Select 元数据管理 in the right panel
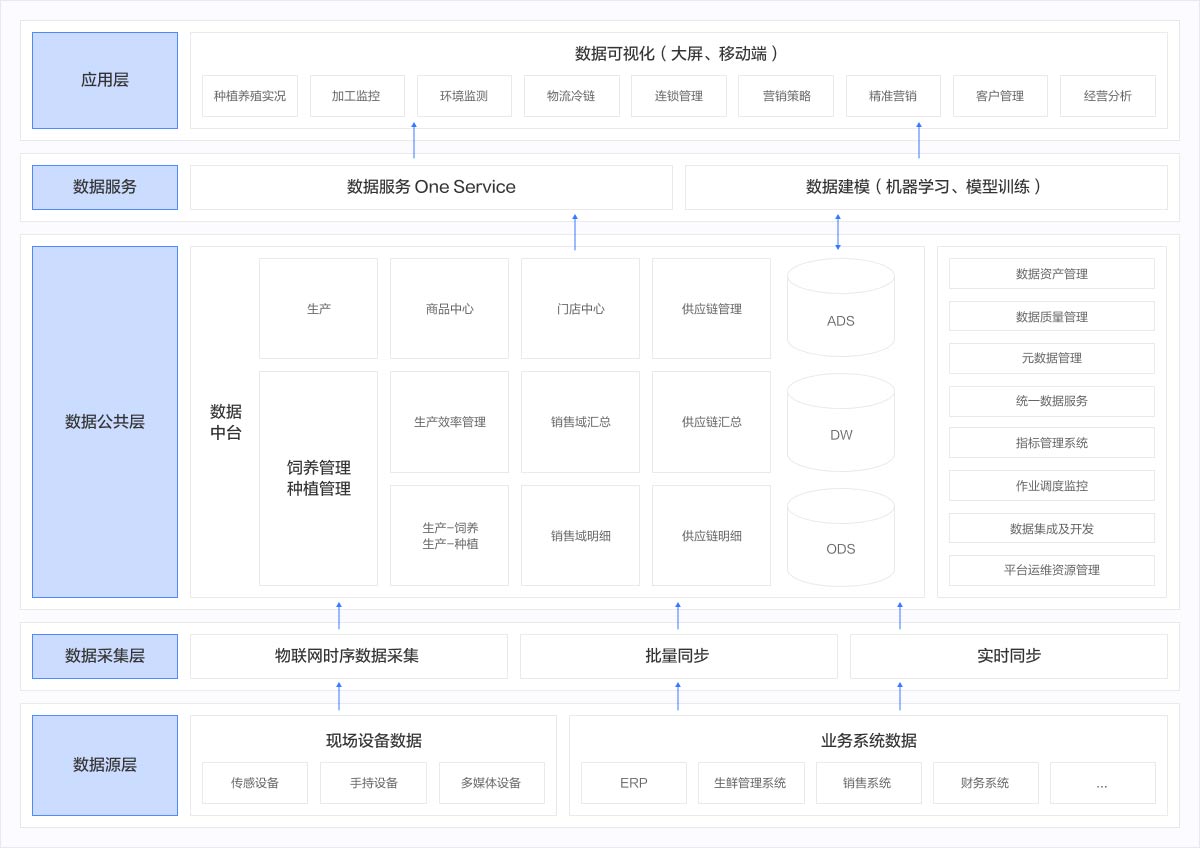 [1051, 358]
